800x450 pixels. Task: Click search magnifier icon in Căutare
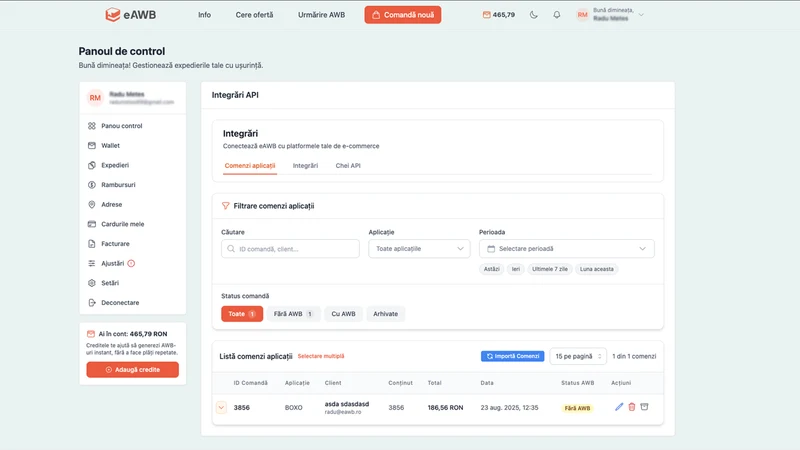[231, 249]
